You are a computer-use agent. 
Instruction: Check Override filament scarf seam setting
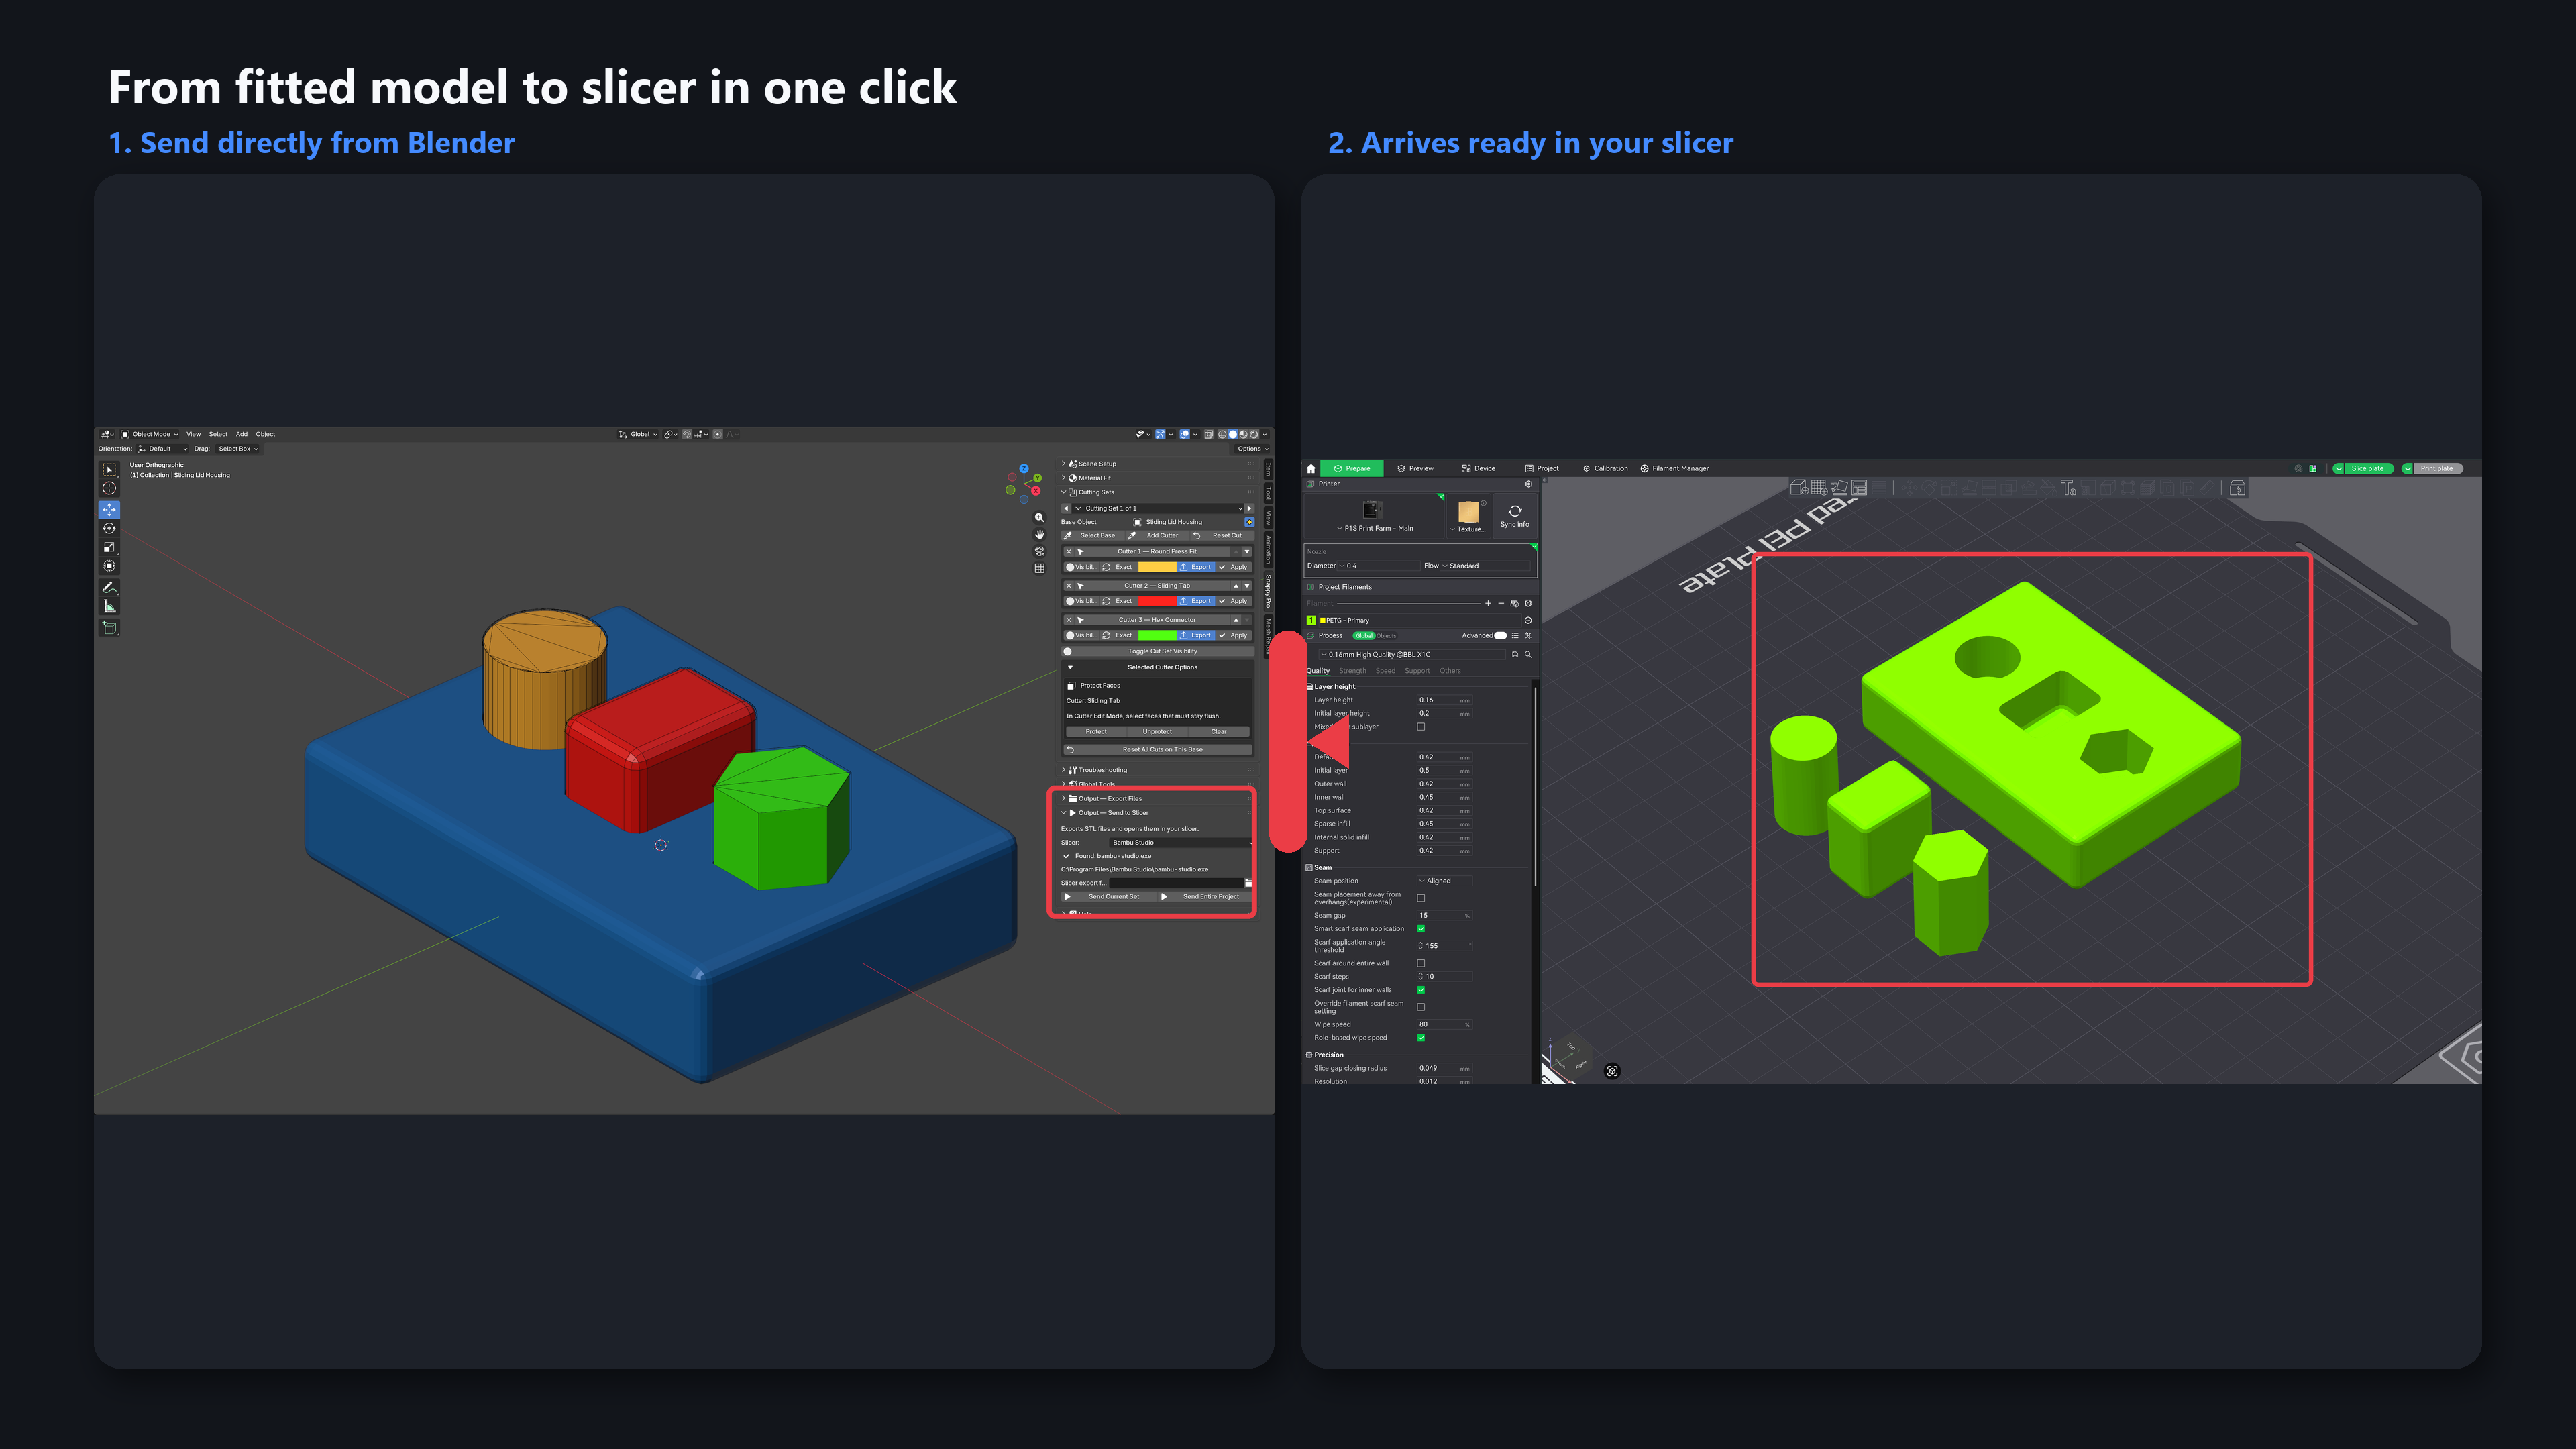1421,1007
